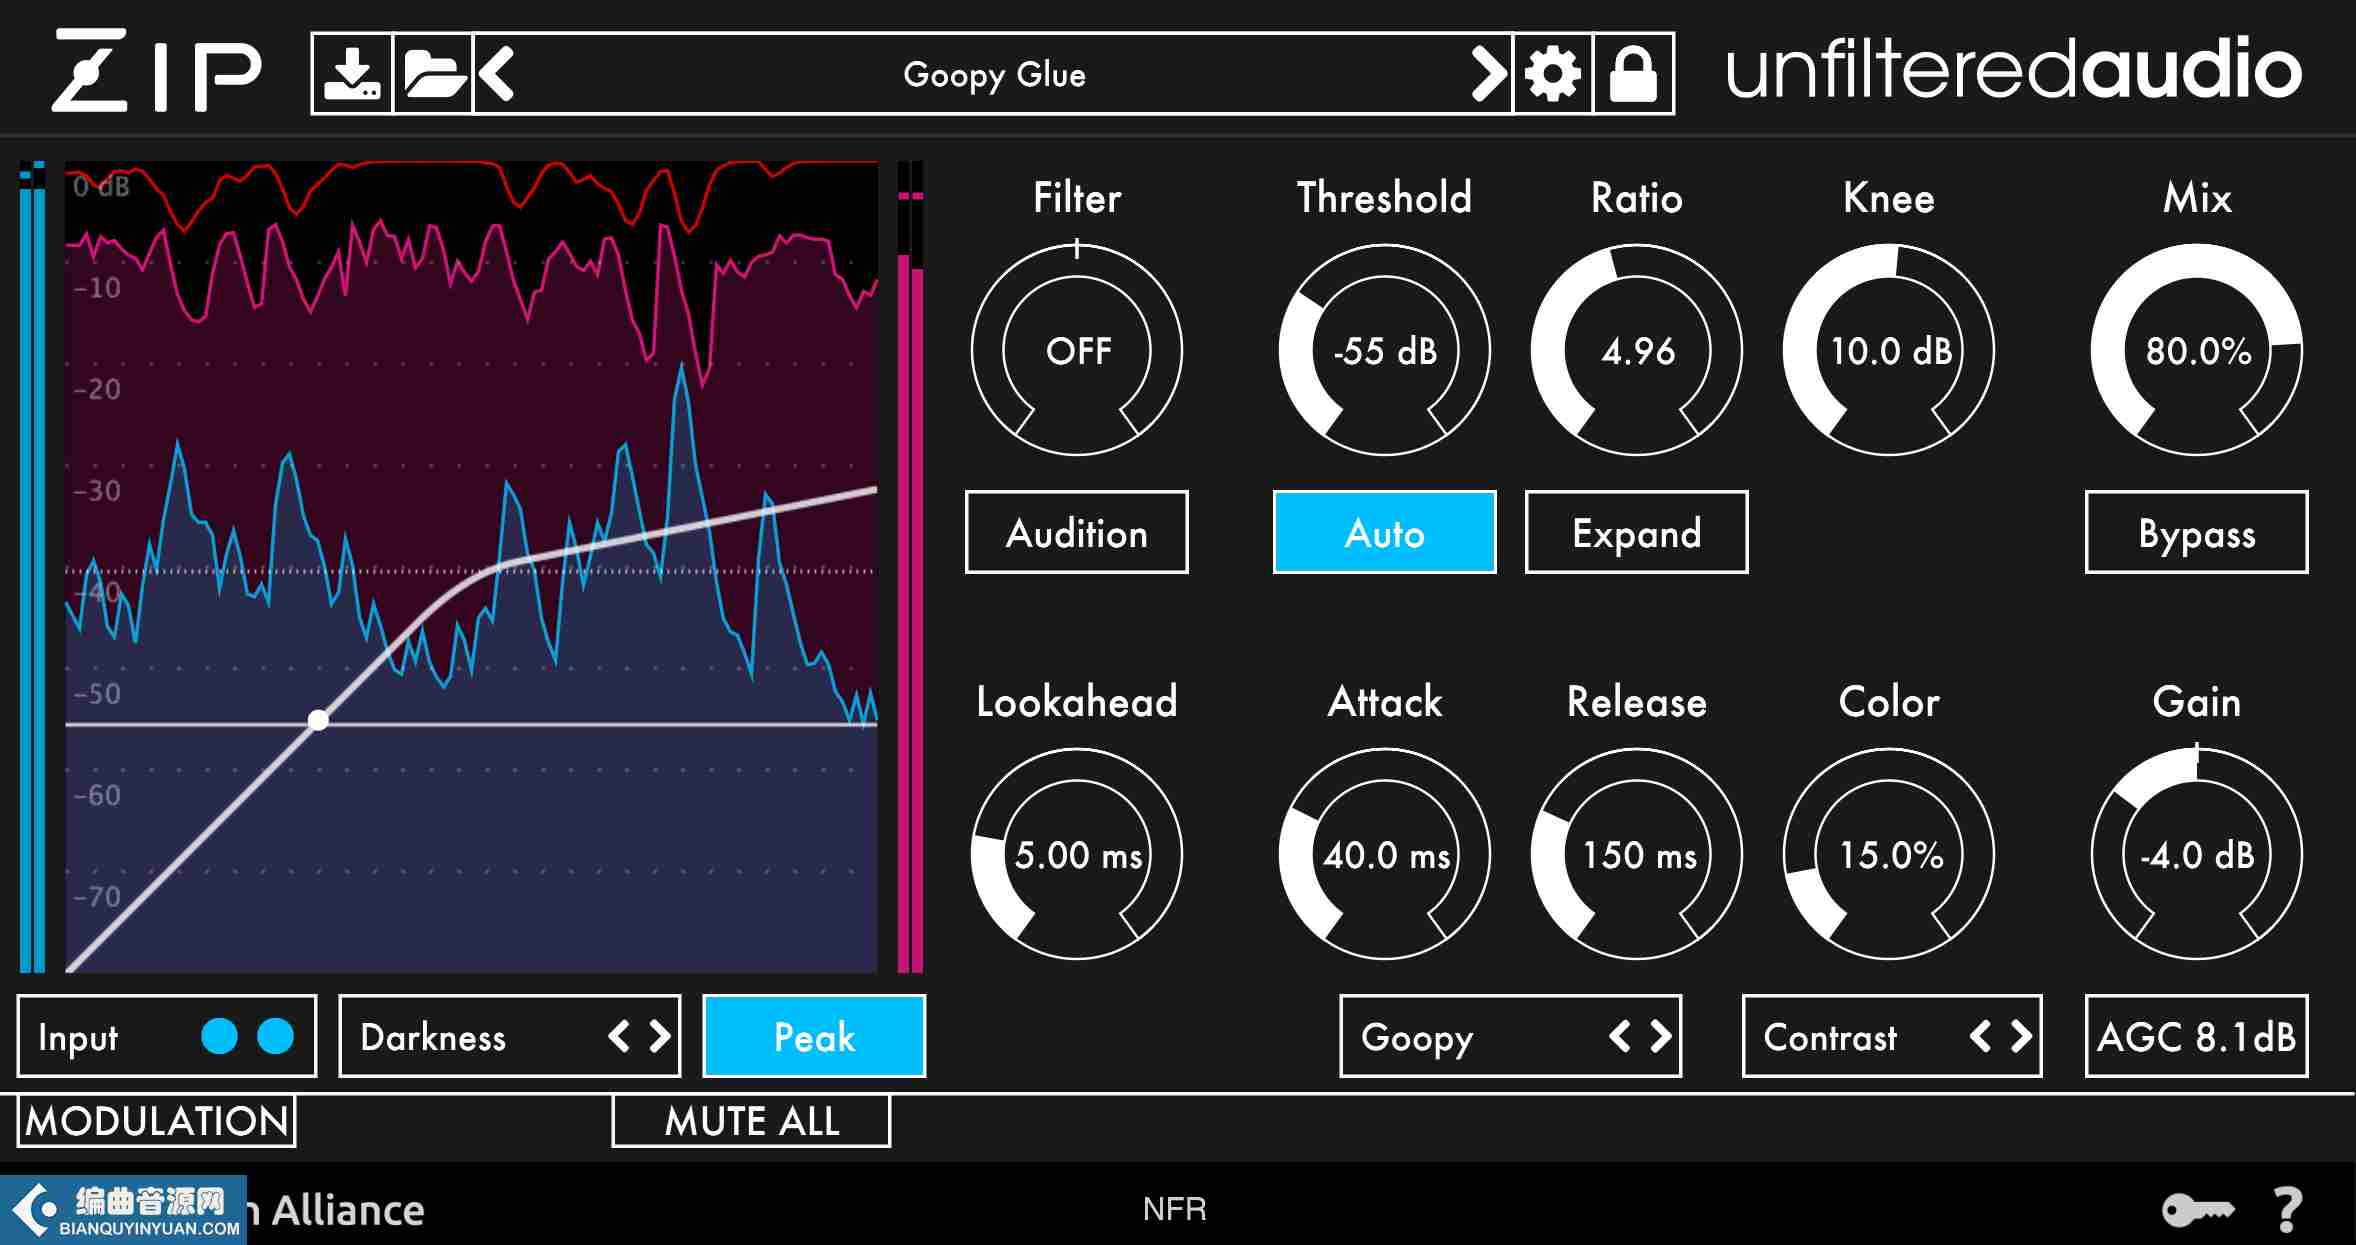Click the Ratio knob at 4.96
2356x1245 pixels.
pos(1637,350)
